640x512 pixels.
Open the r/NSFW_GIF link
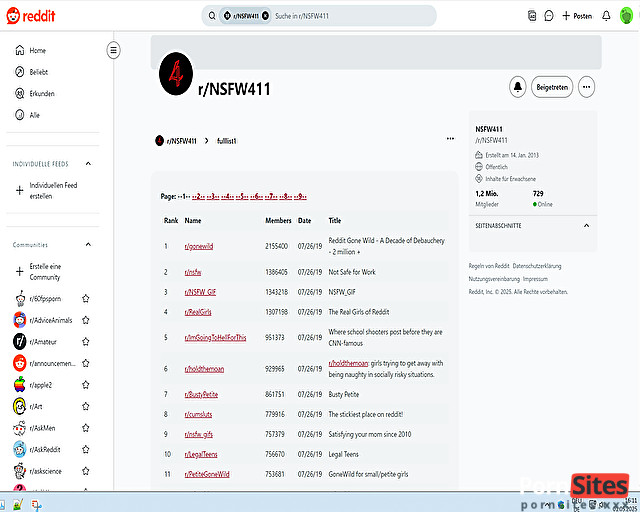click(x=200, y=292)
